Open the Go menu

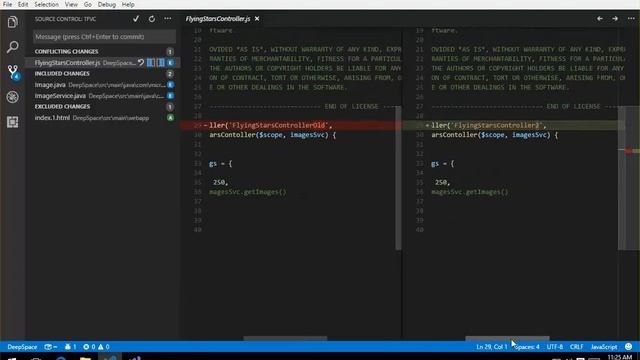pos(88,4)
